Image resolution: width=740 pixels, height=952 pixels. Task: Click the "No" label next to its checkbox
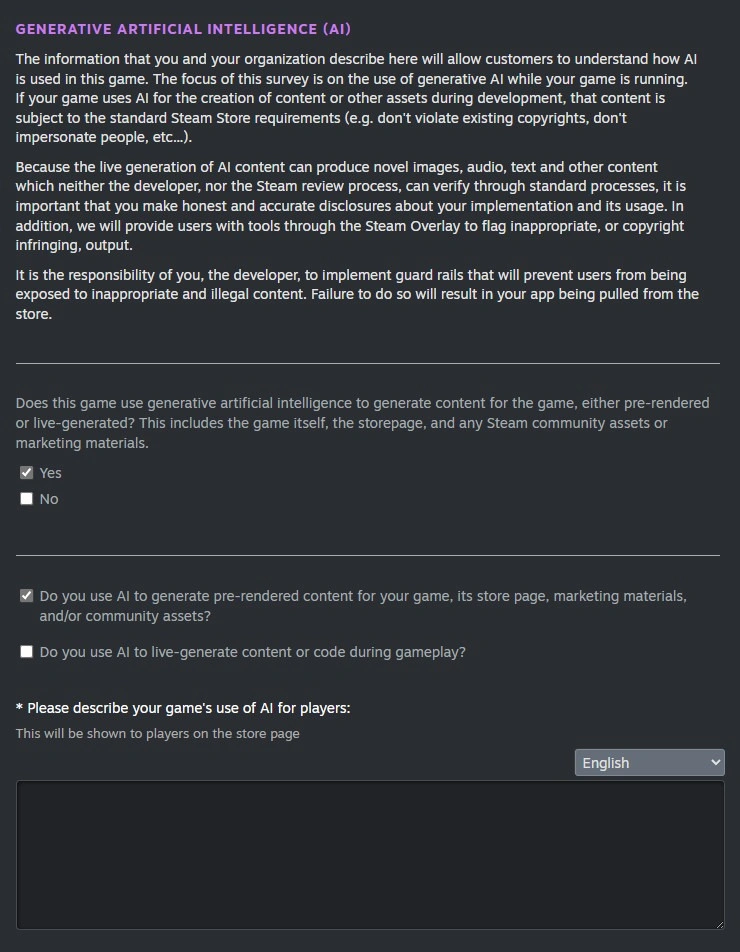click(x=47, y=498)
